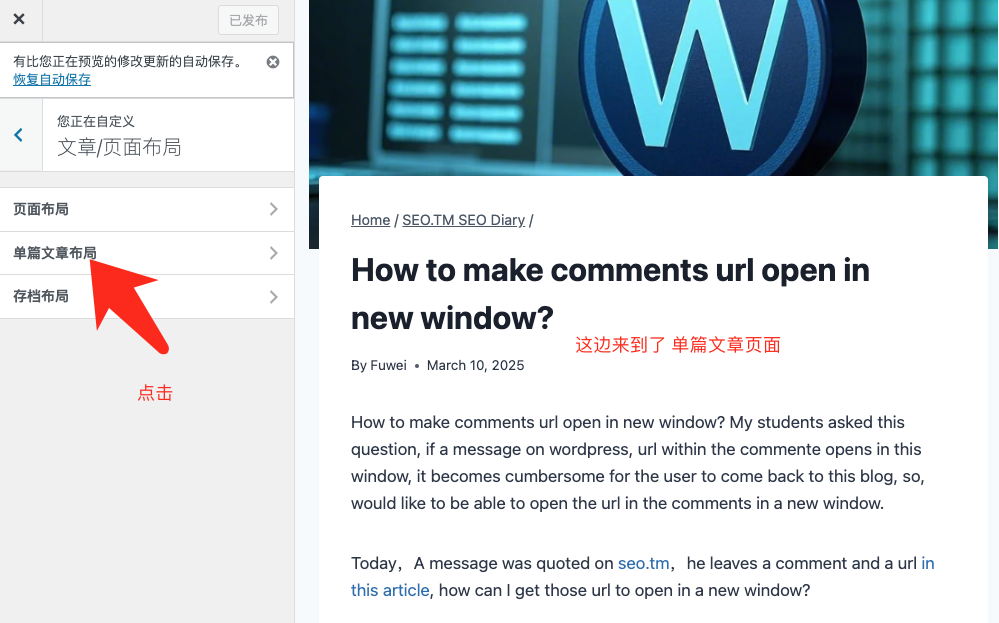Expand the arrow beside 页面布局
Screen dimensions: 999x623
pos(273,209)
